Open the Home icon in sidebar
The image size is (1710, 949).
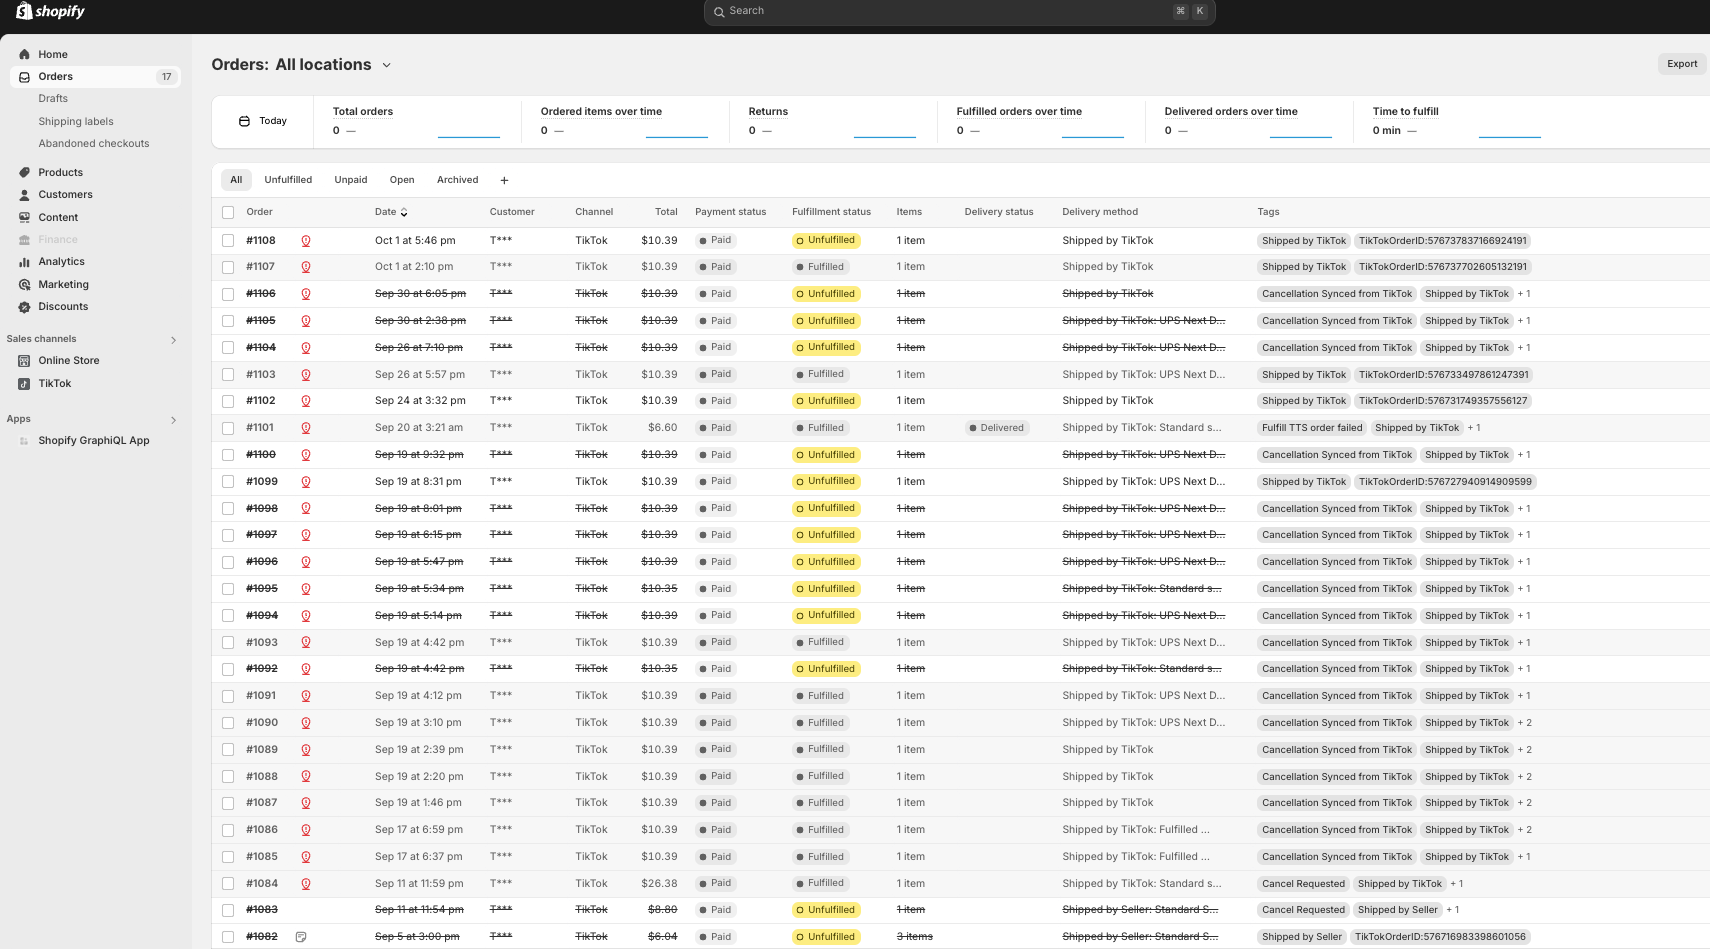(x=24, y=54)
